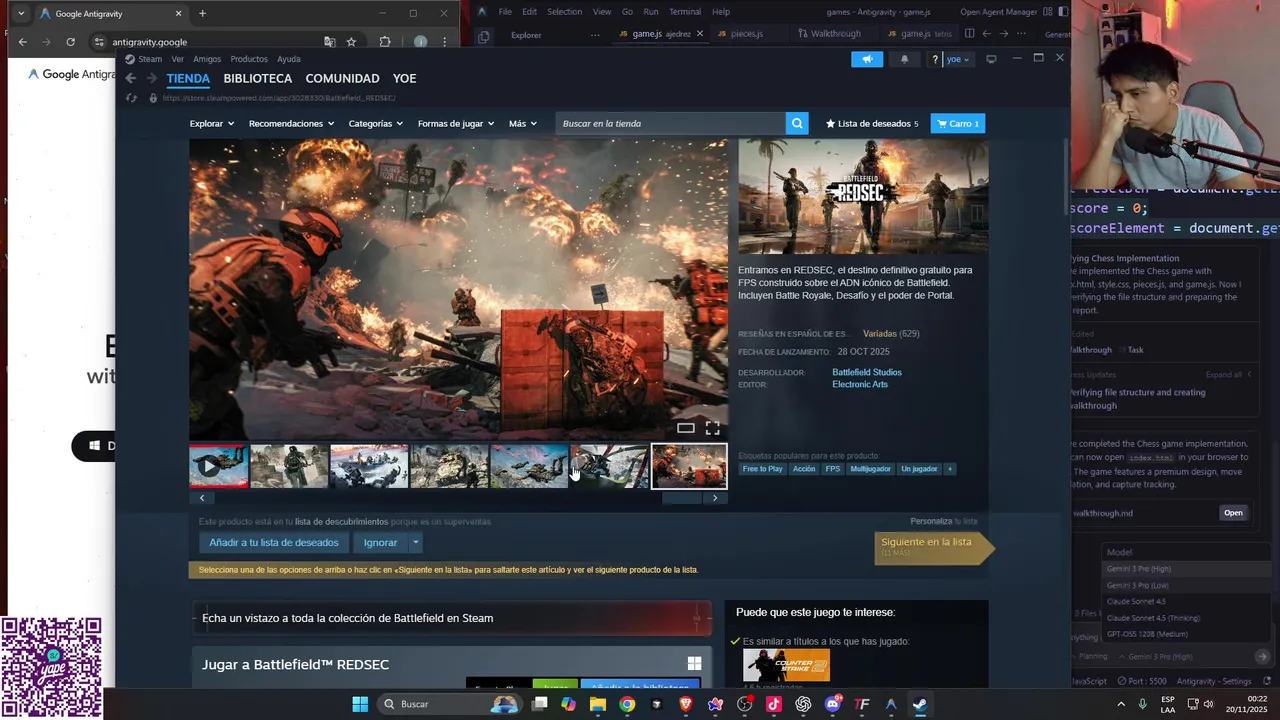Add more tags plus button
The image size is (1280, 720).
[949, 469]
